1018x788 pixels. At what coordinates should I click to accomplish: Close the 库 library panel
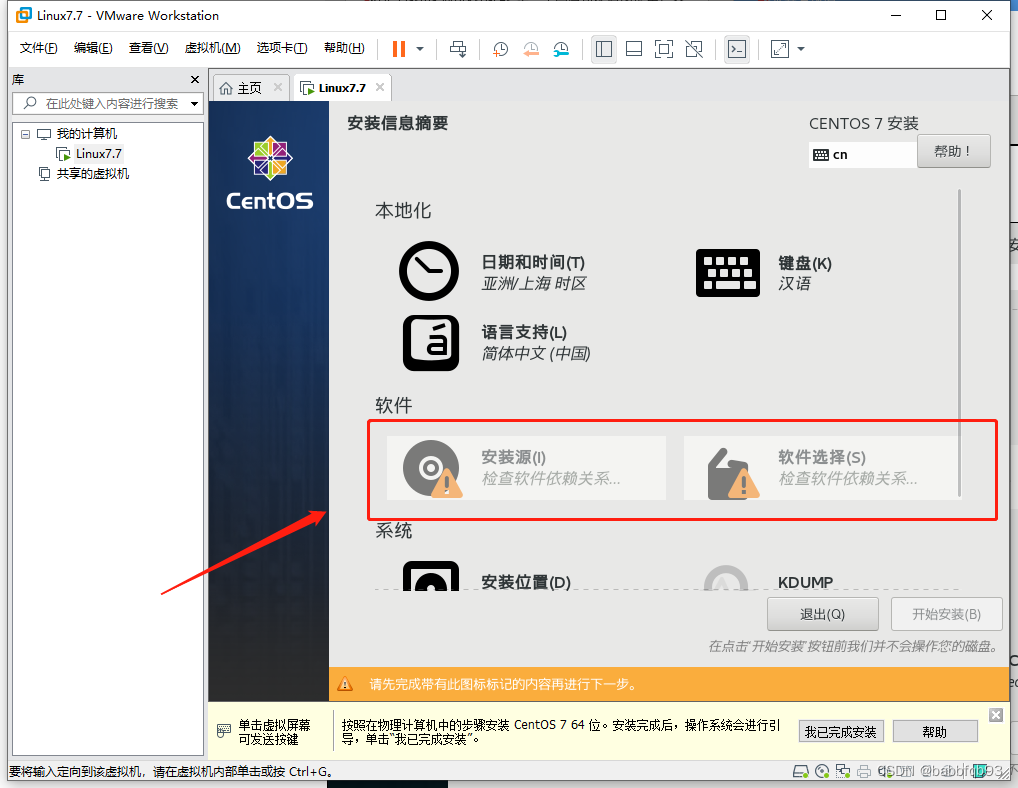(x=195, y=79)
